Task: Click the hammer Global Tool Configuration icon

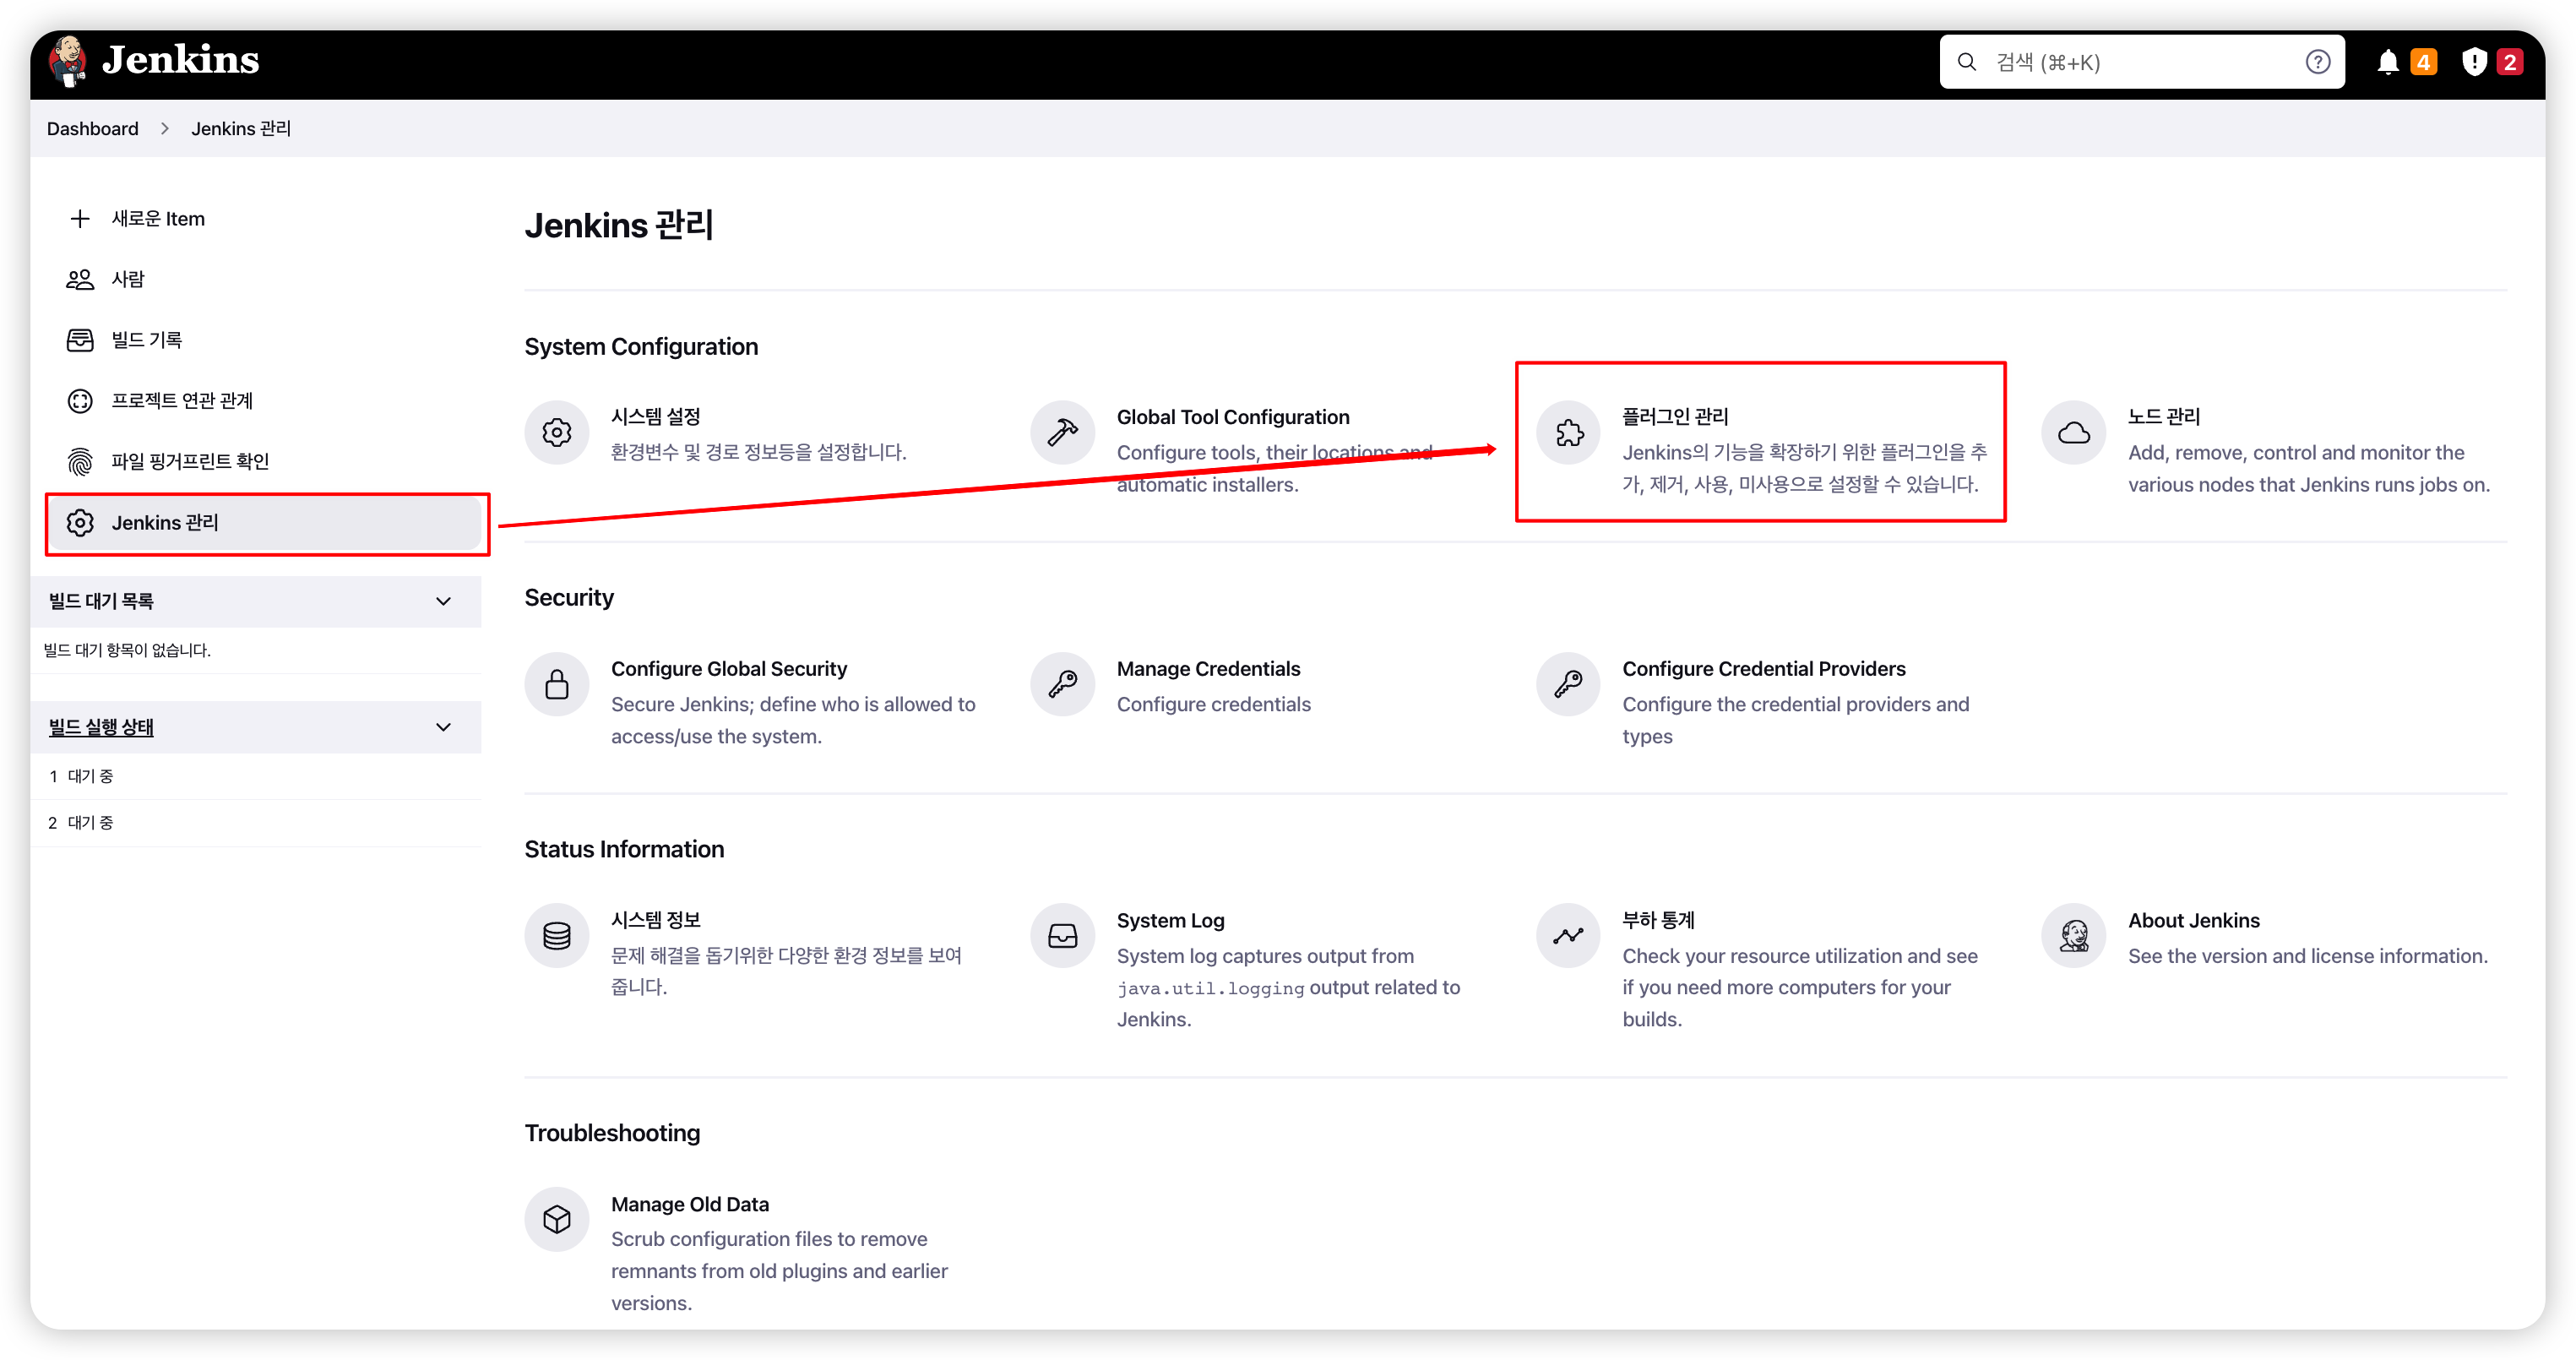Action: (x=1062, y=432)
